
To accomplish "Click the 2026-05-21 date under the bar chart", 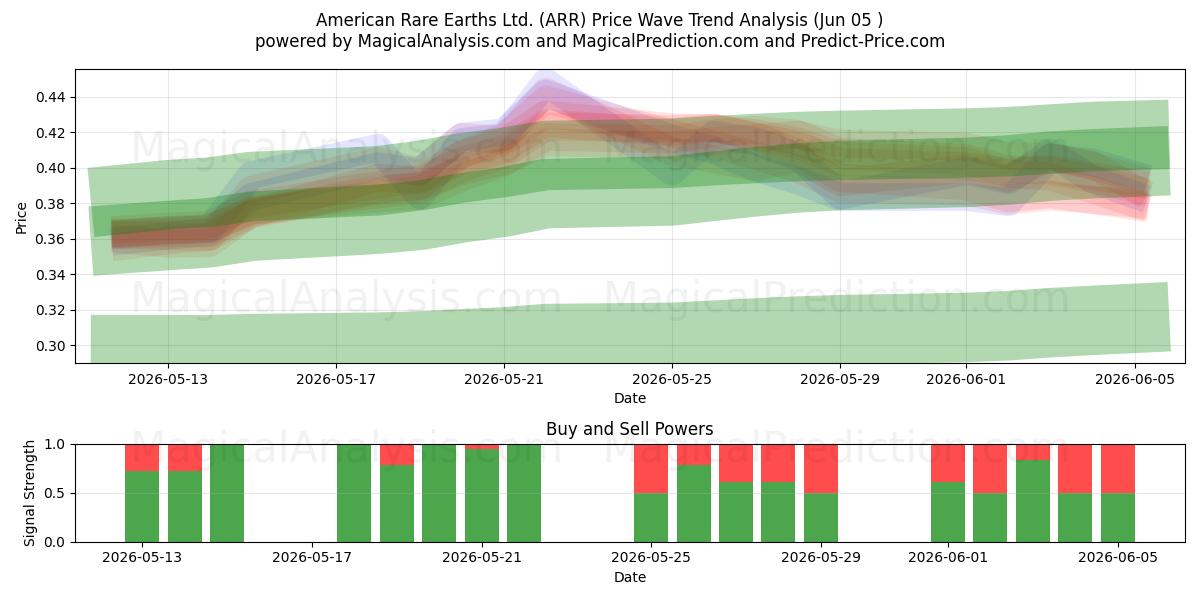I will pyautogui.click(x=482, y=558).
